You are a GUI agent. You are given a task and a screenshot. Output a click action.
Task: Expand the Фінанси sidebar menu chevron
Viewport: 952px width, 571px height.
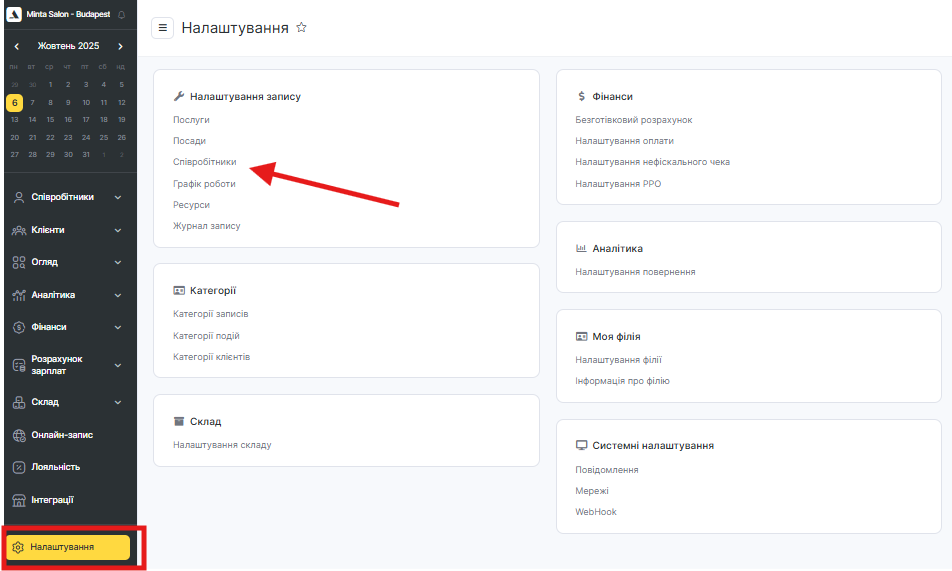point(118,327)
